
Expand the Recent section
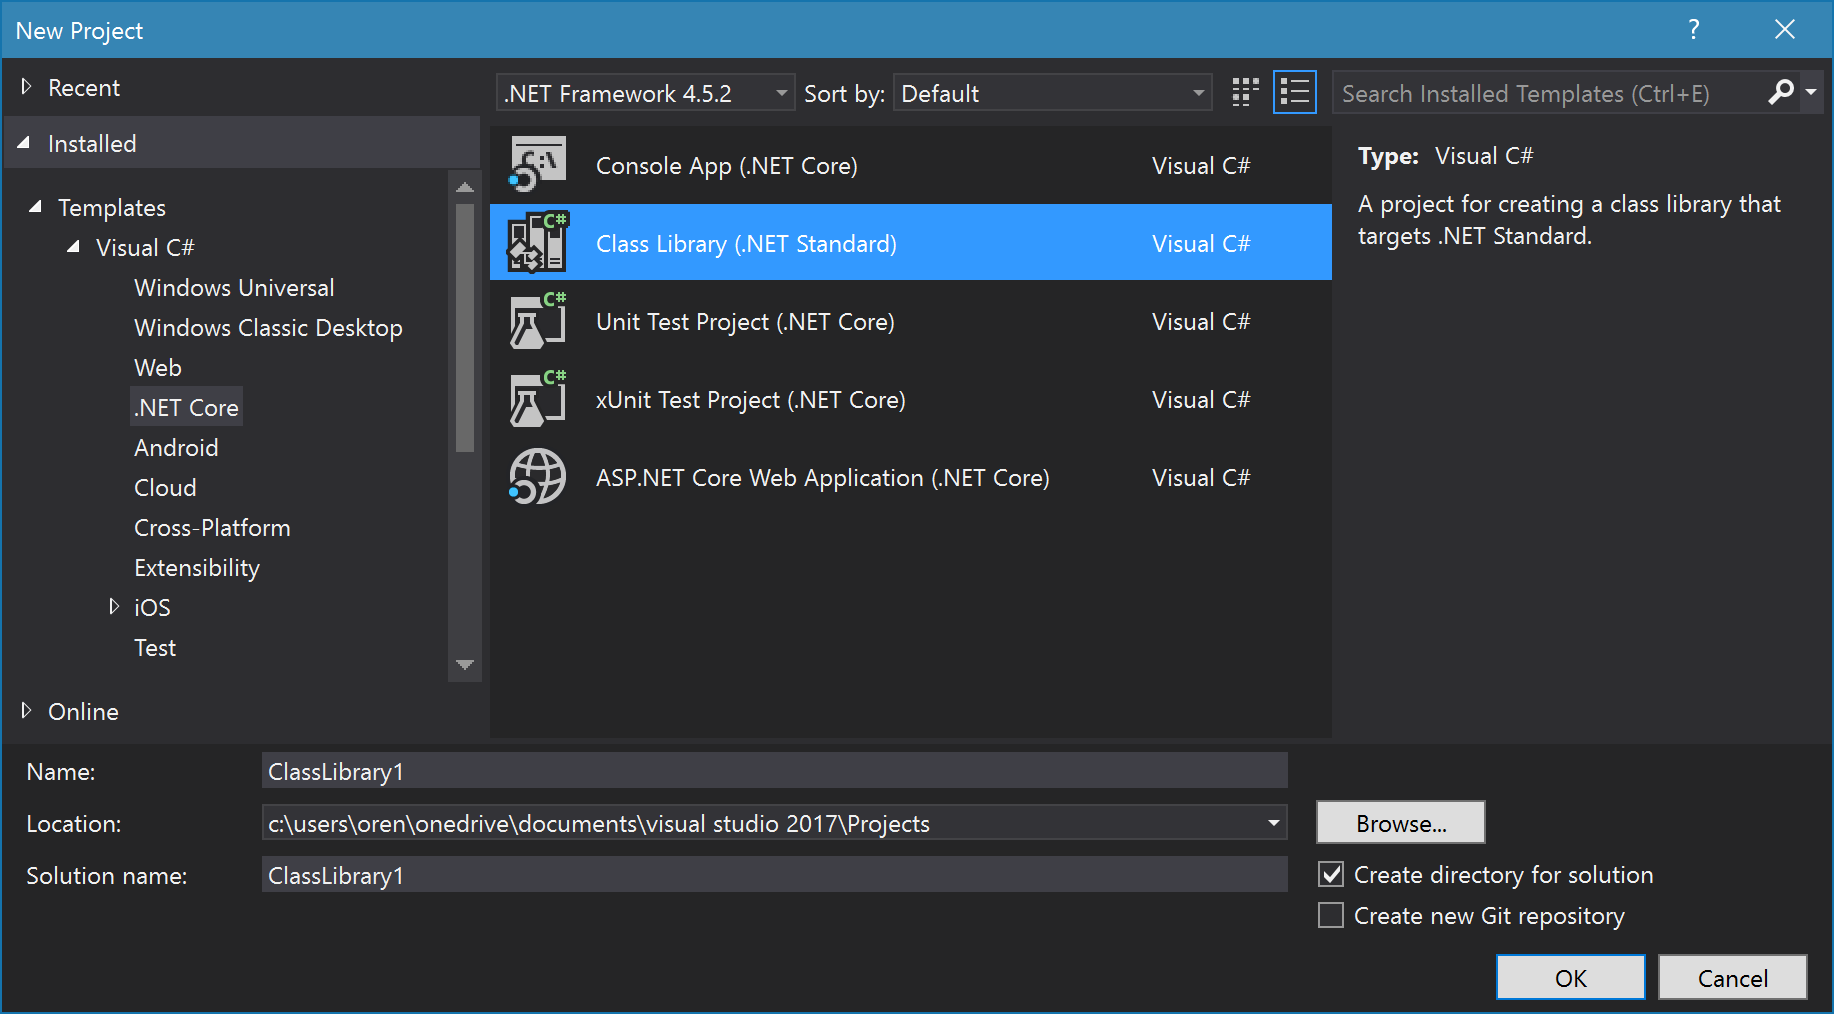(26, 88)
